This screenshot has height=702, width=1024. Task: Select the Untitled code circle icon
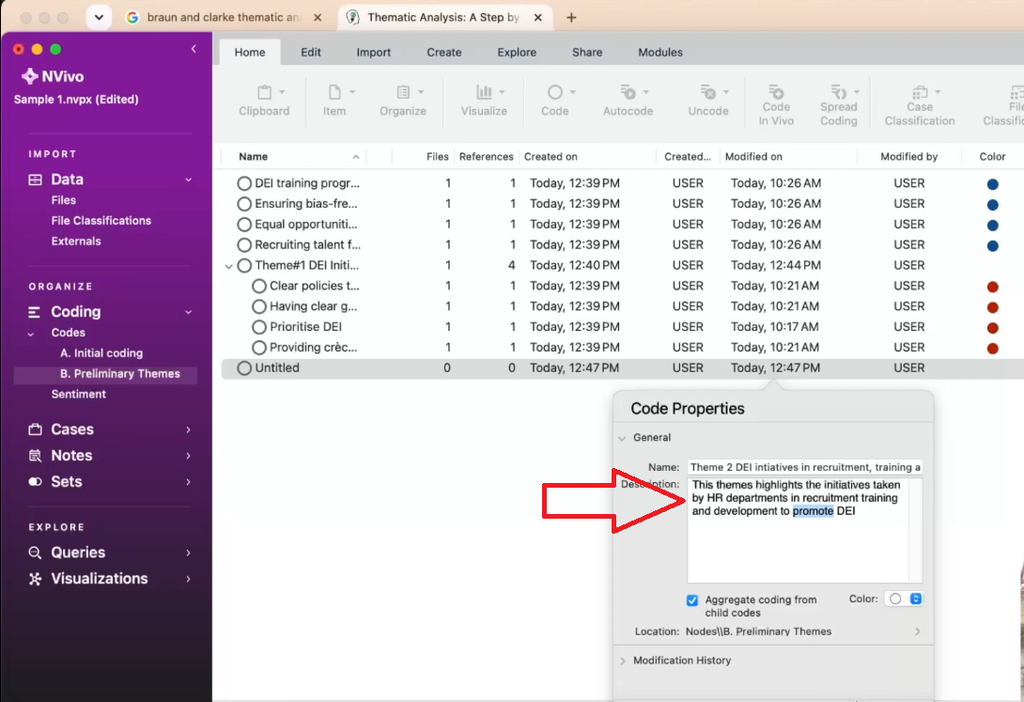(244, 368)
